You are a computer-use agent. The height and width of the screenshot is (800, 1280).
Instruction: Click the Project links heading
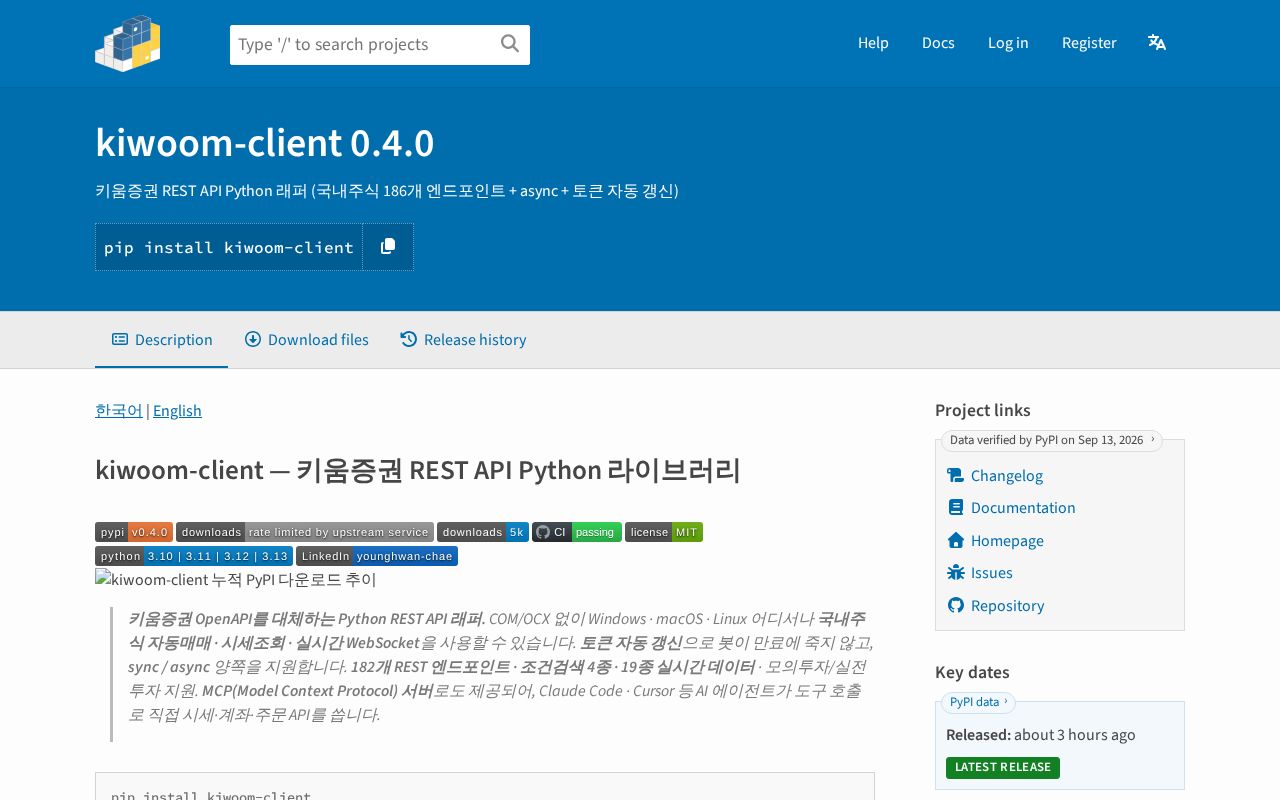(983, 411)
